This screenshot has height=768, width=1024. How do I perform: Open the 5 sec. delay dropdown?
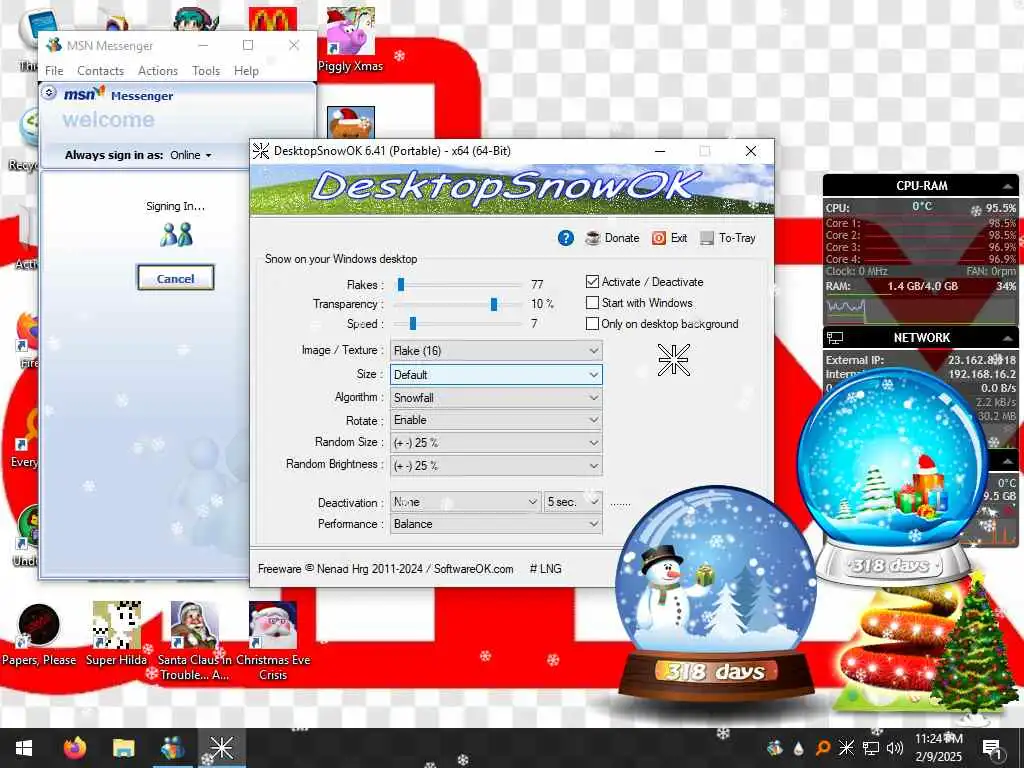coord(573,502)
